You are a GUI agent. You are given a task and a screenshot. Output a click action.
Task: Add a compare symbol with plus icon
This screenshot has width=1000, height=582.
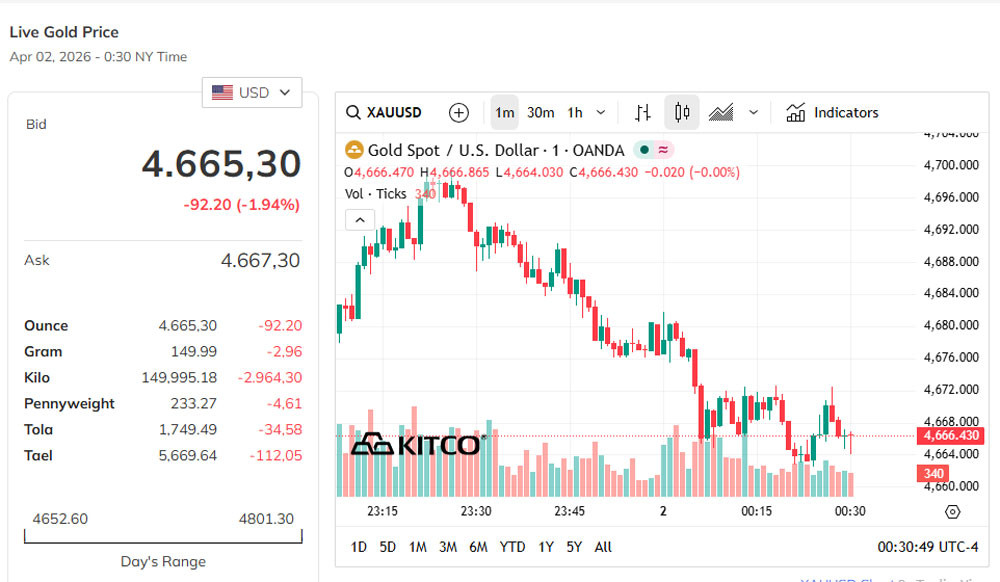(458, 113)
